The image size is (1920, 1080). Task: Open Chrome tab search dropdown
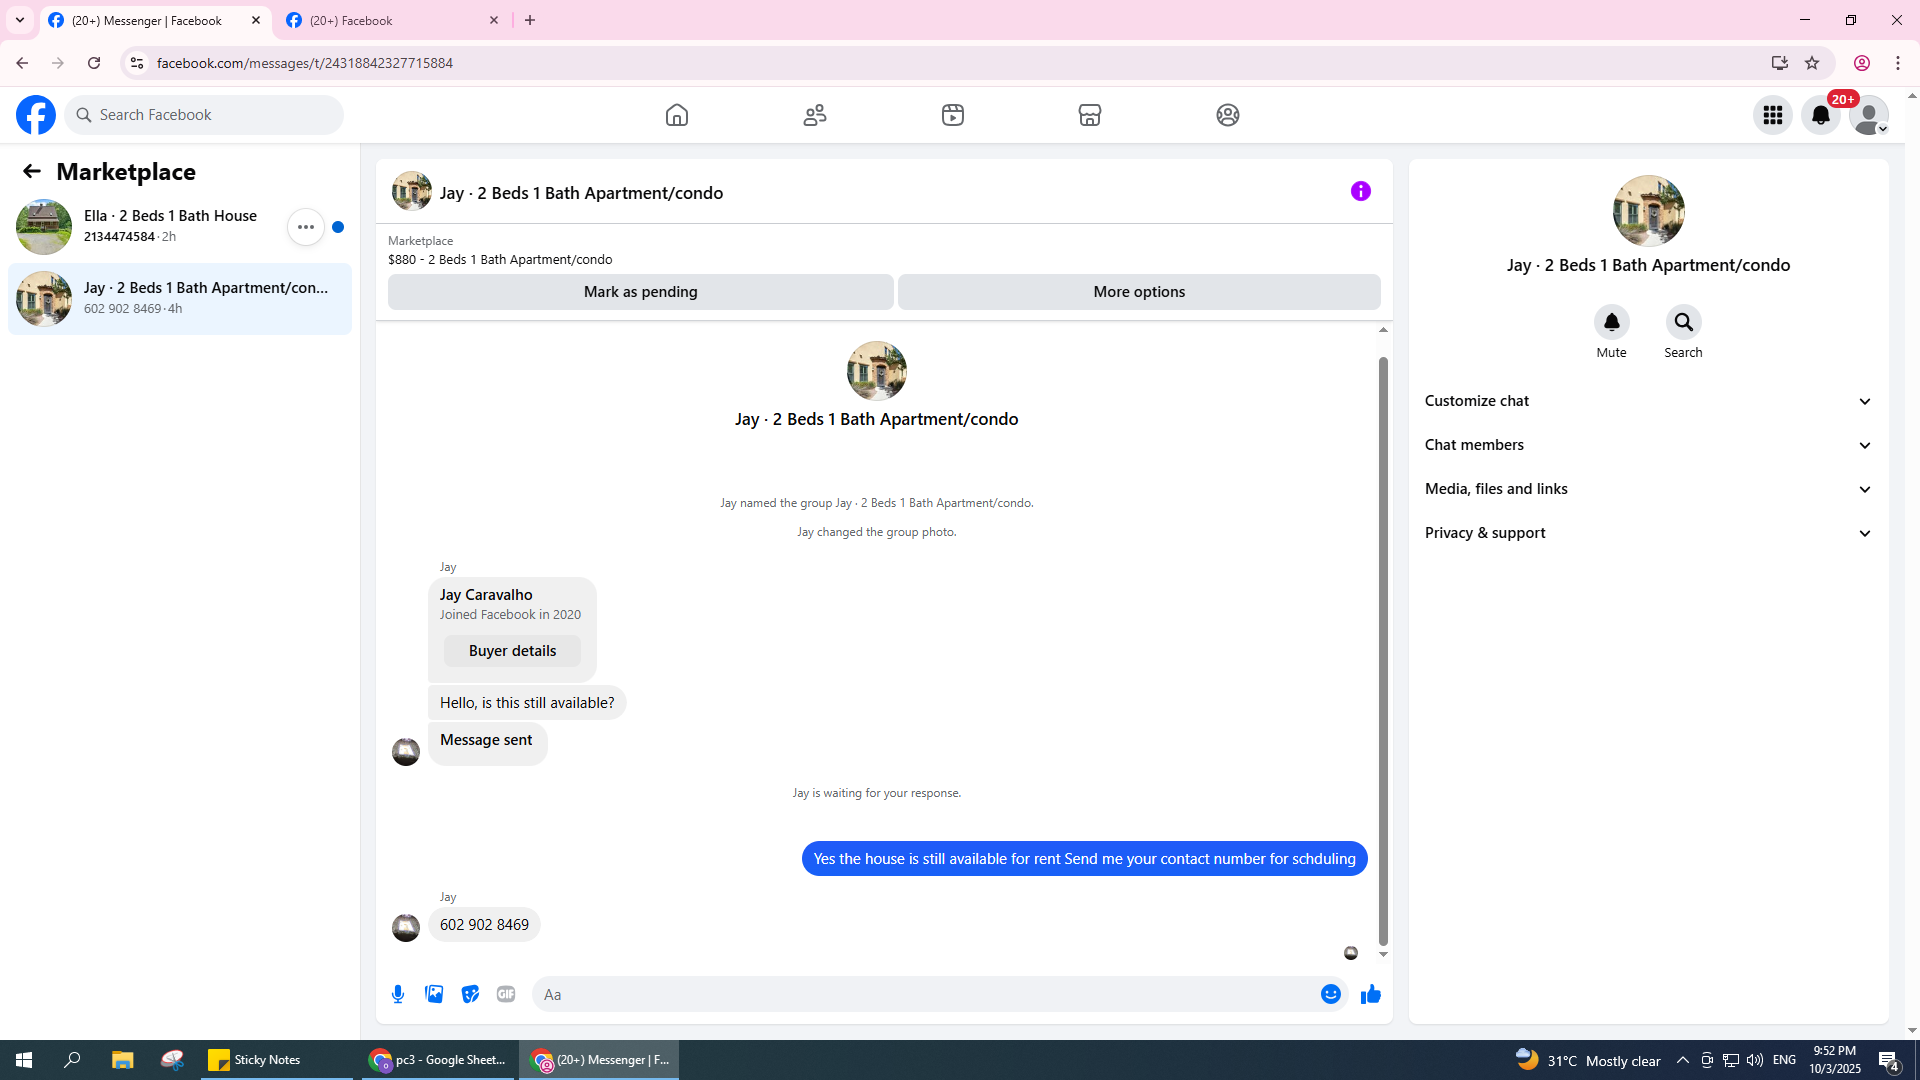tap(20, 20)
